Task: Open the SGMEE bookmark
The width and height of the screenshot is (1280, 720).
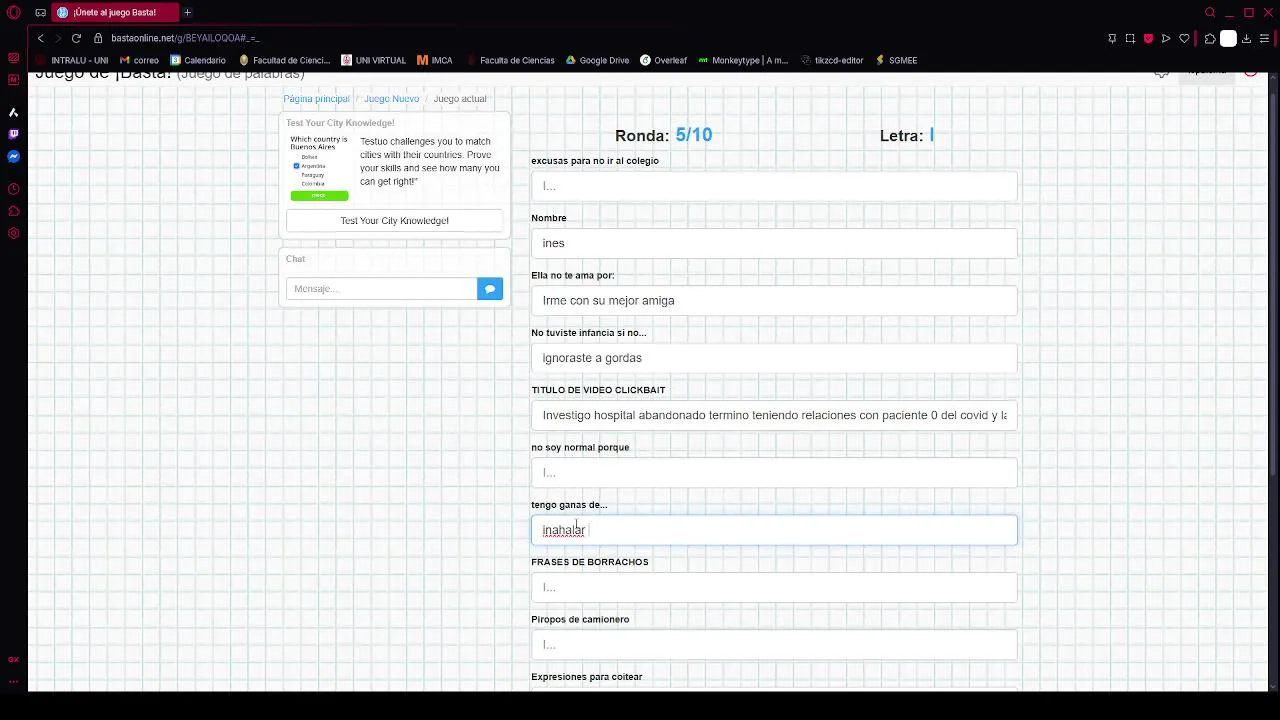Action: [896, 60]
